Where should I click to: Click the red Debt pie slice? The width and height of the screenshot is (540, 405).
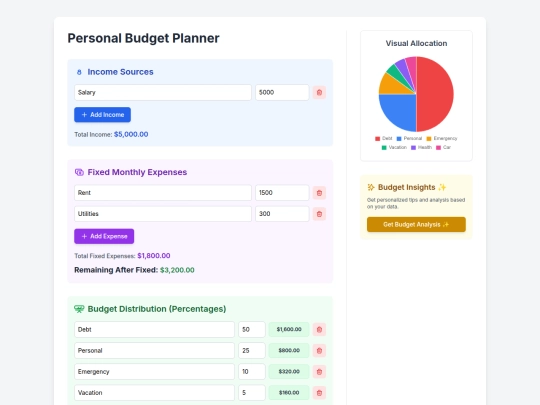pyautogui.click(x=436, y=94)
